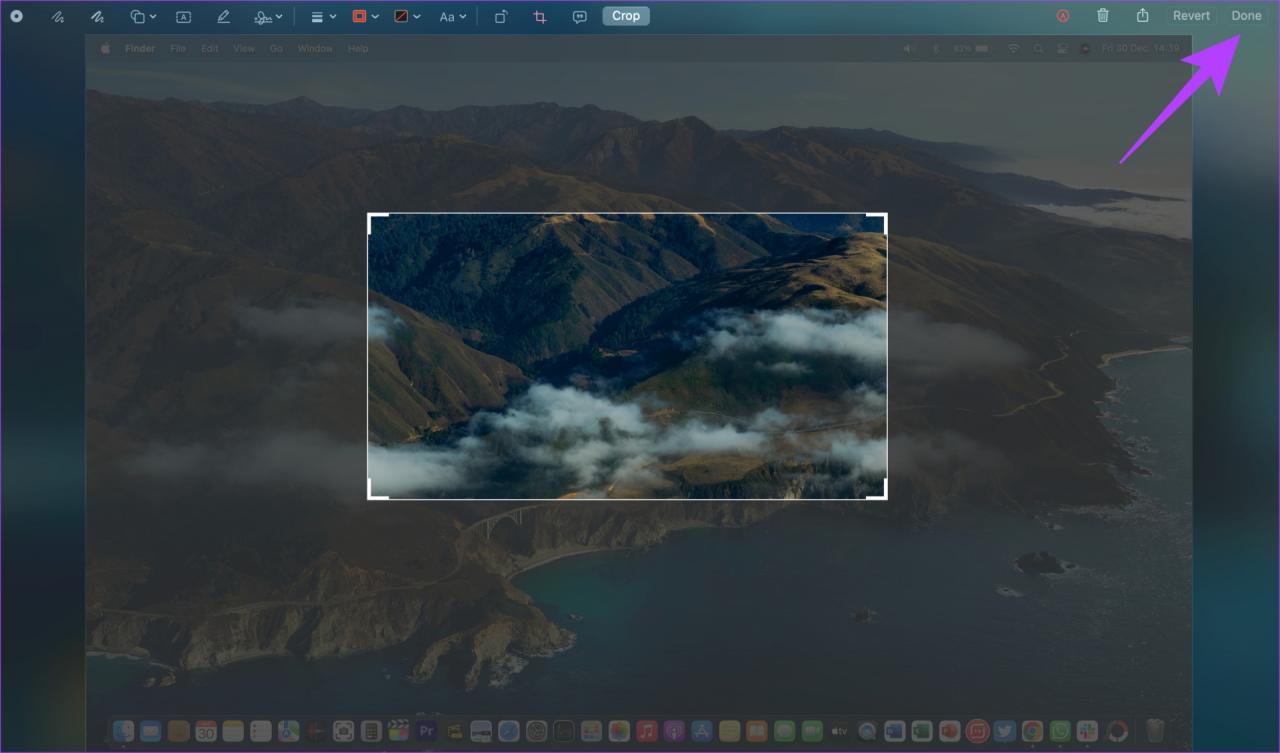Select the Sketch pen tool
Screen dimensions: 1280x753
click(x=59, y=17)
